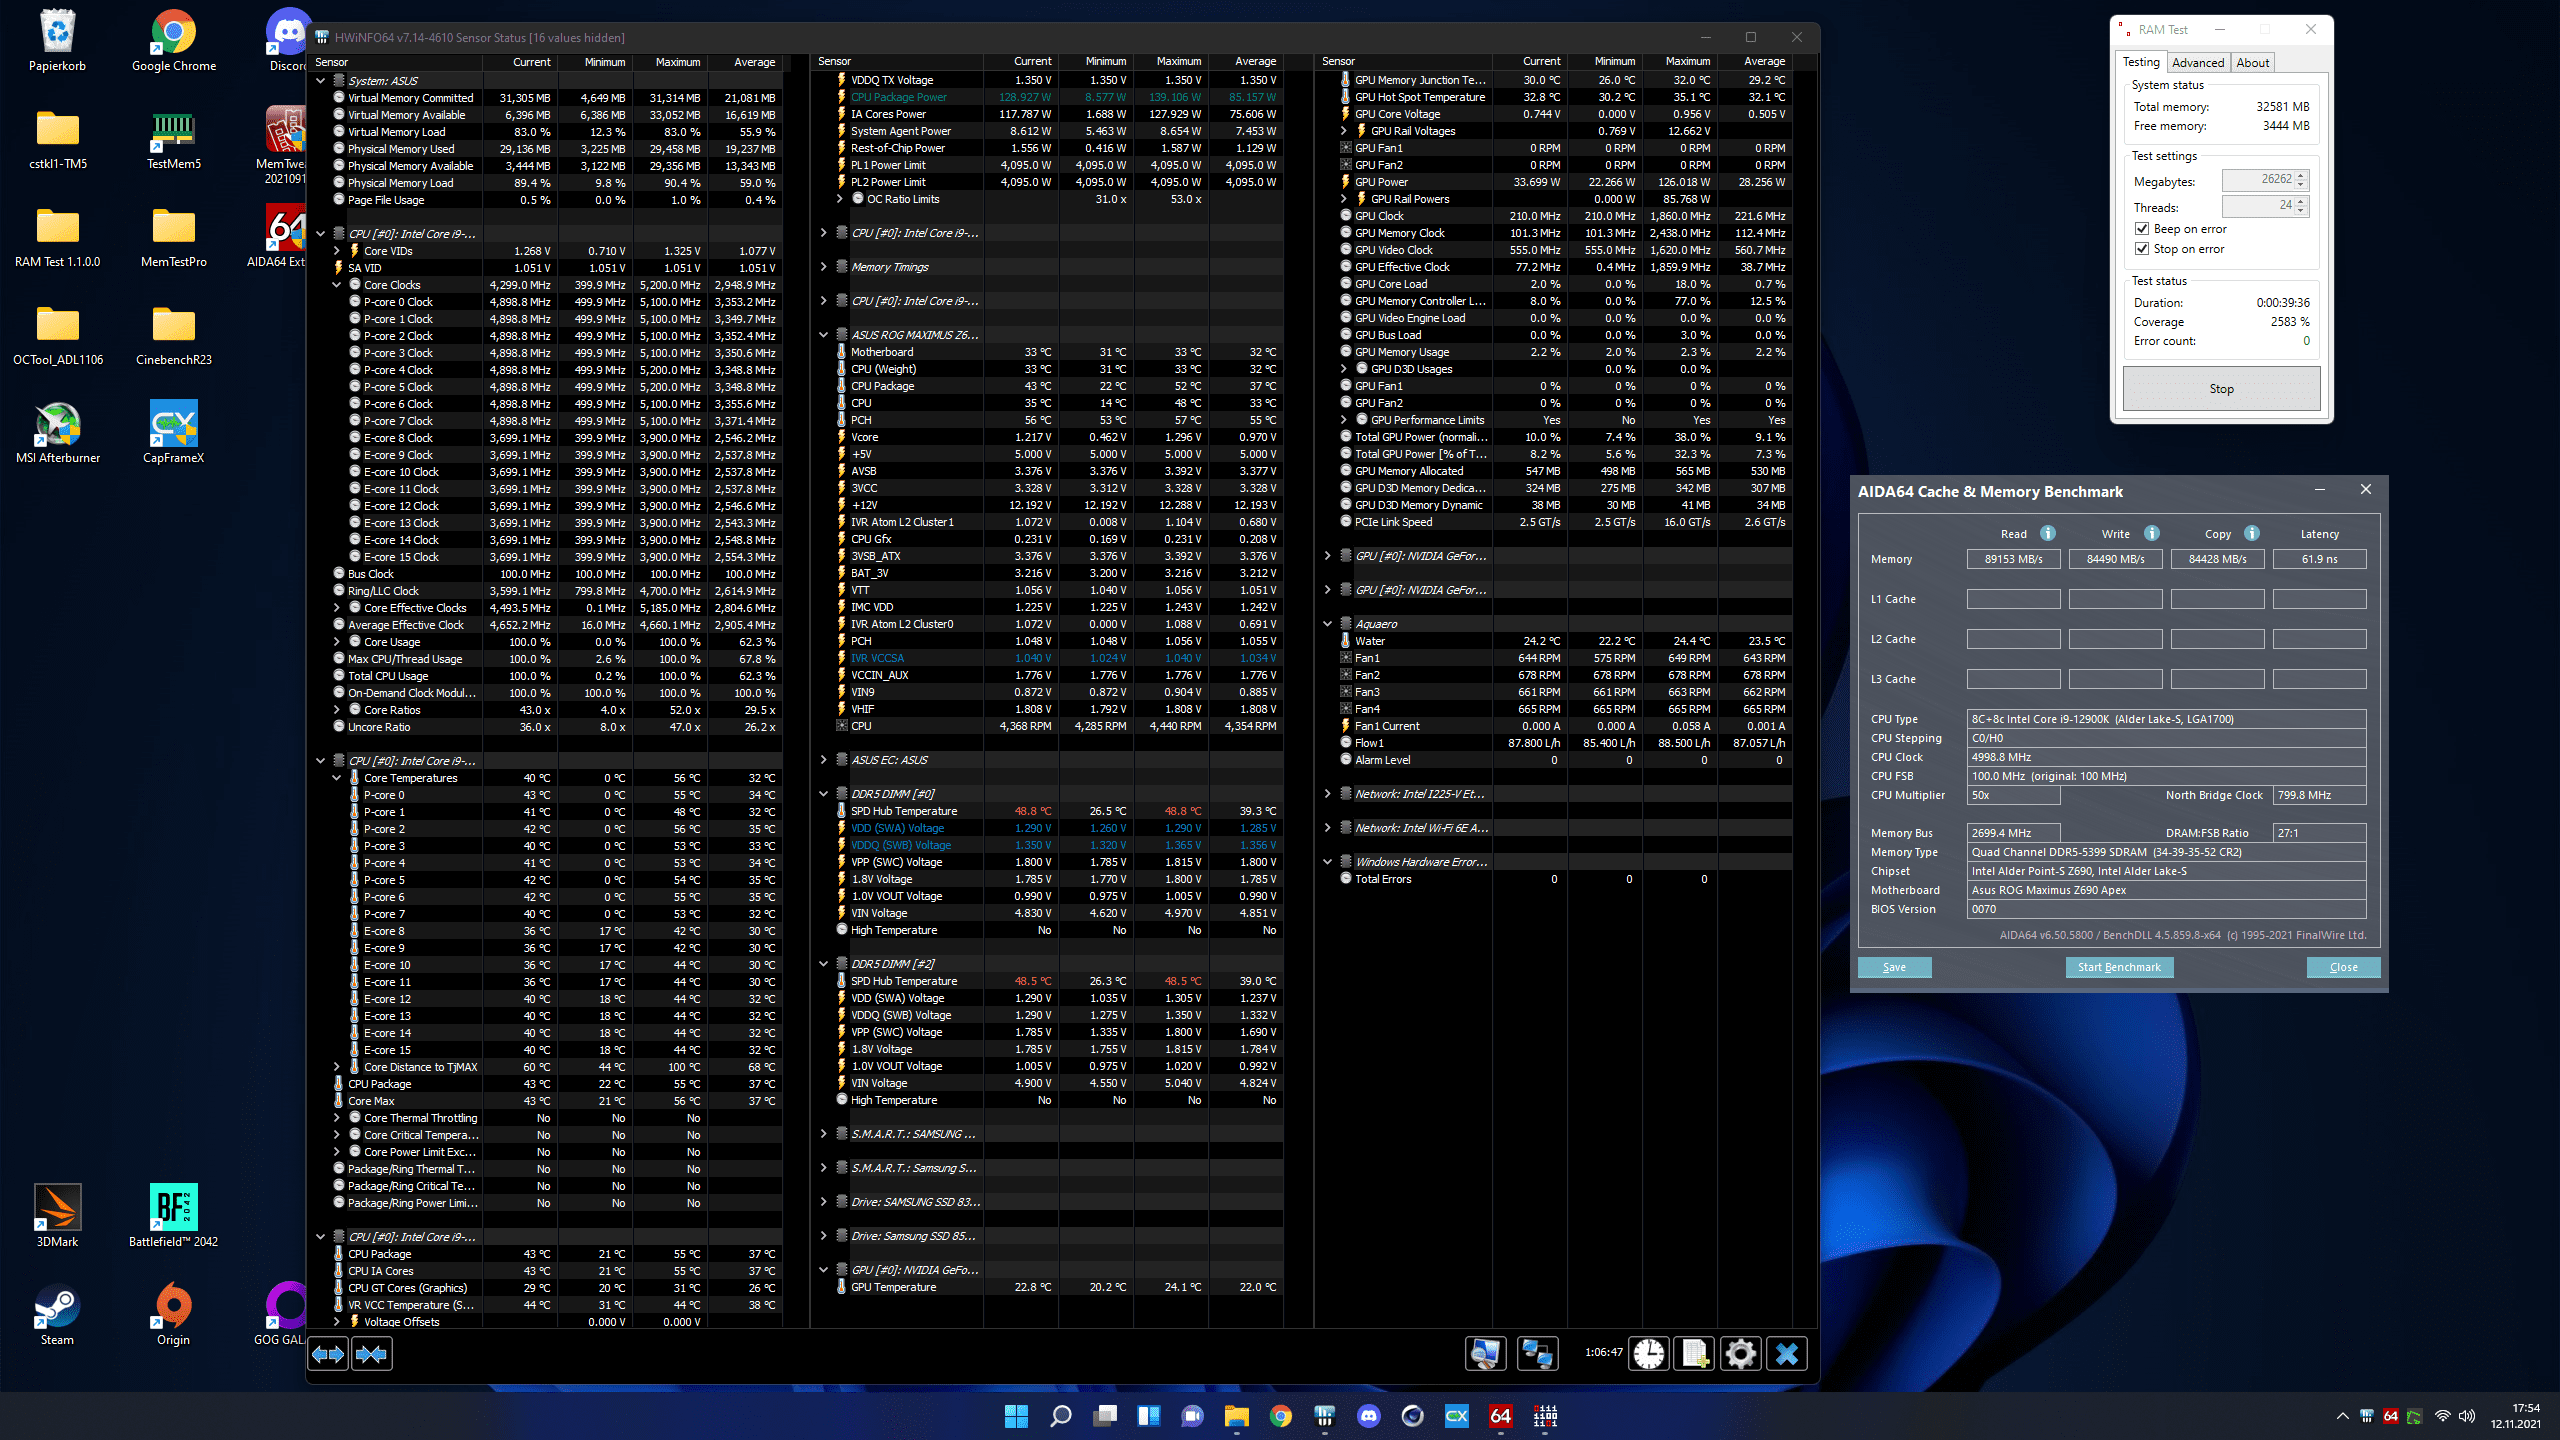Click HWiNFO expand columns arrows button

[328, 1354]
